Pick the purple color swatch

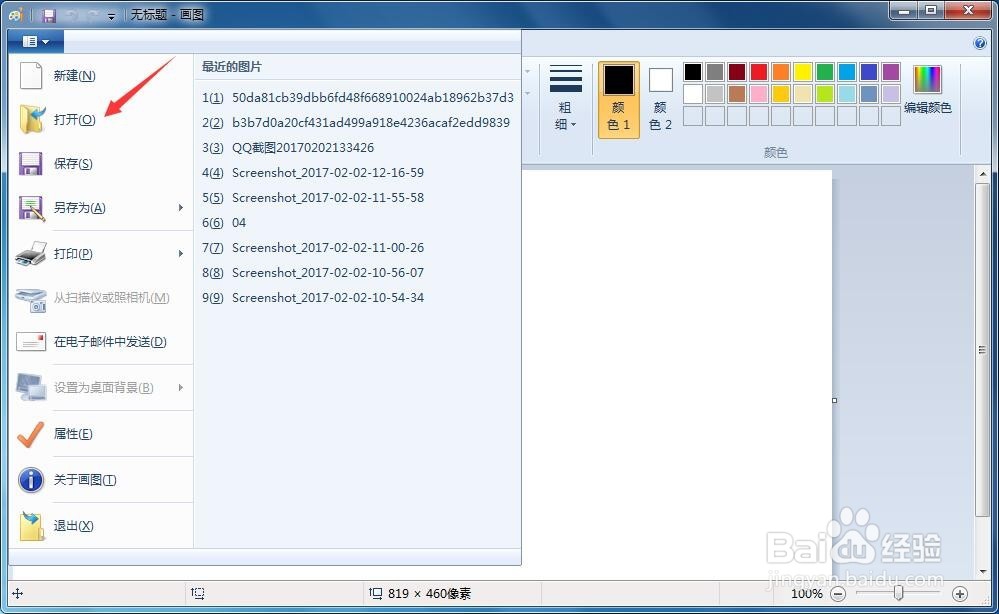[891, 71]
